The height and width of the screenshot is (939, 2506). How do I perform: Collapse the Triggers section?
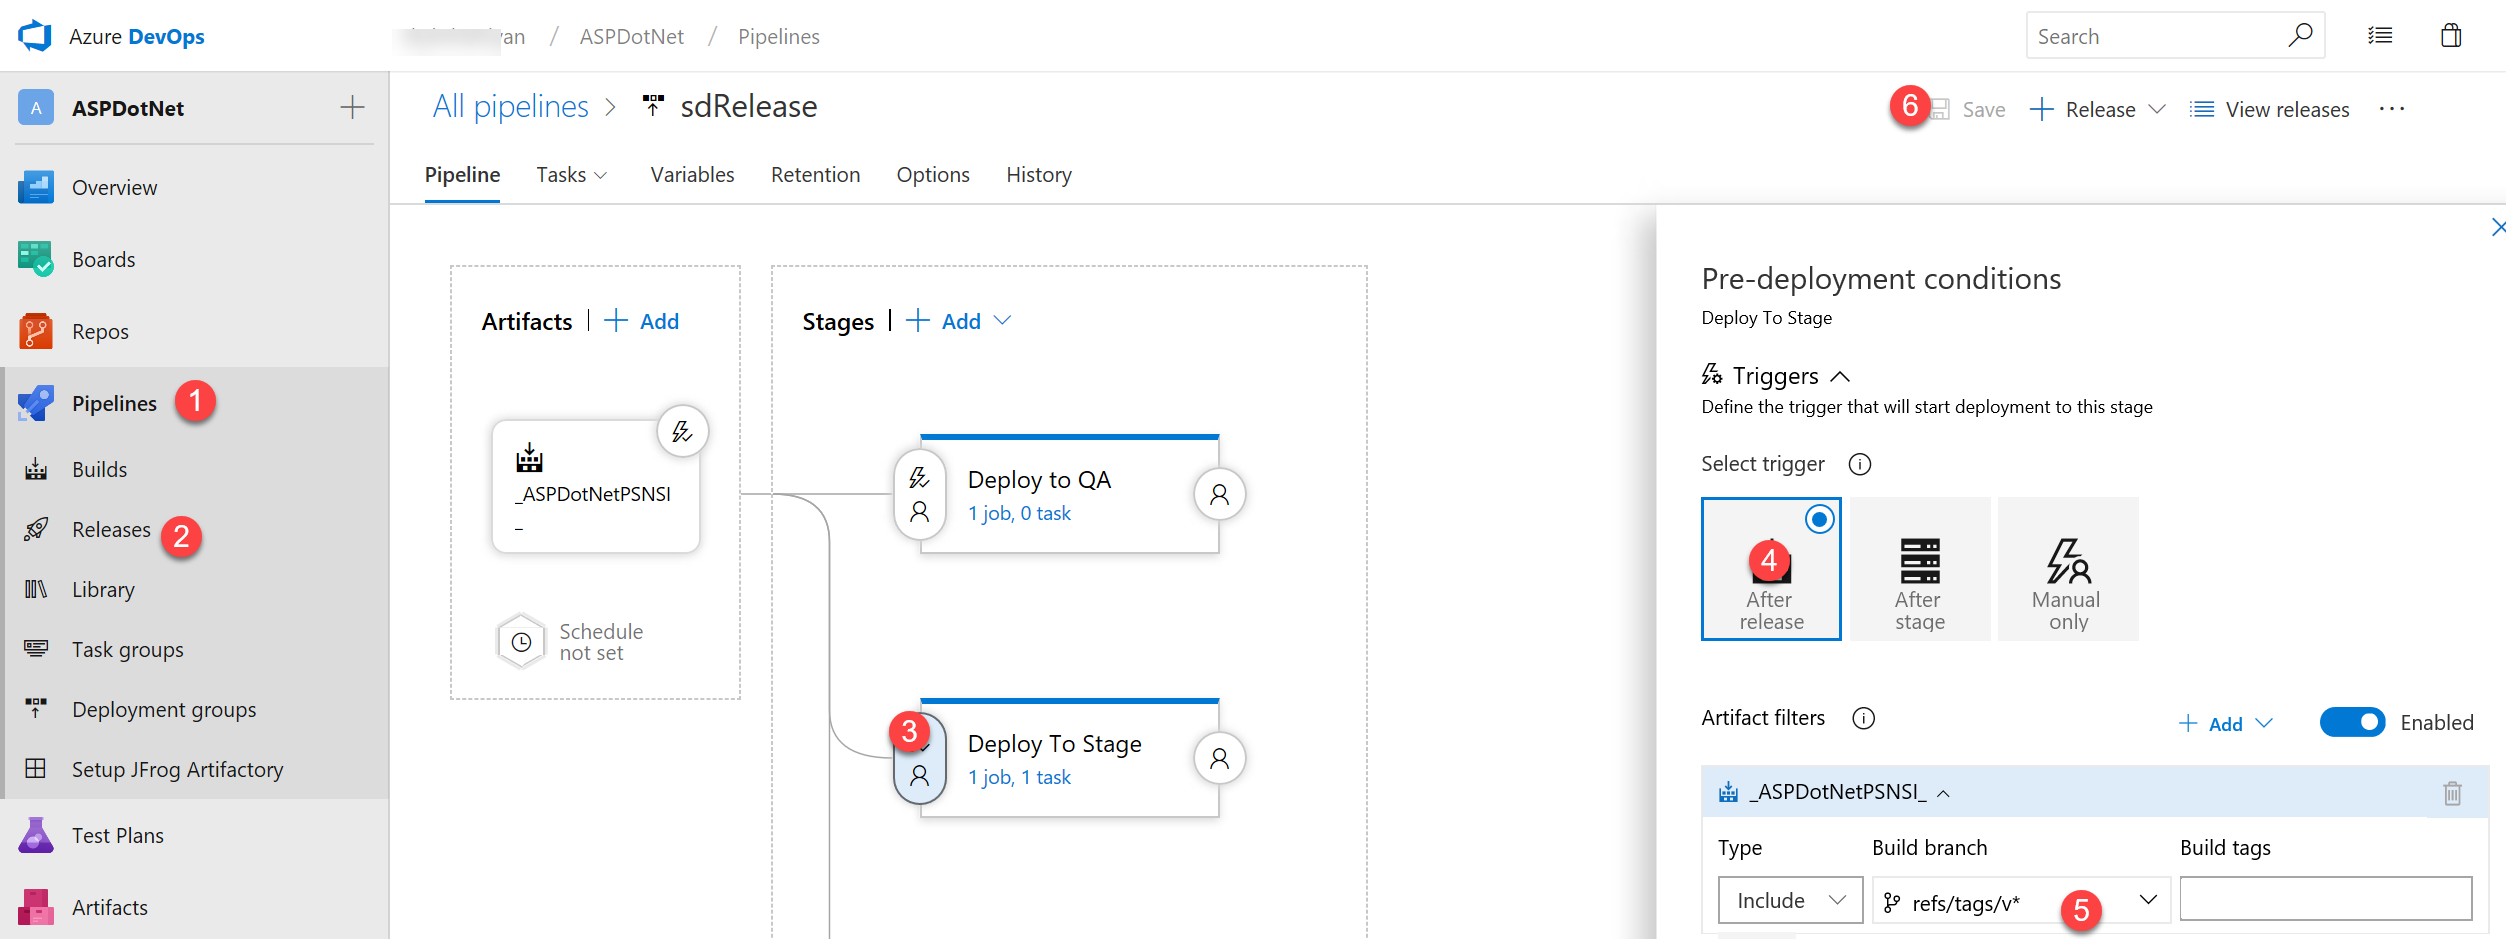click(1839, 377)
